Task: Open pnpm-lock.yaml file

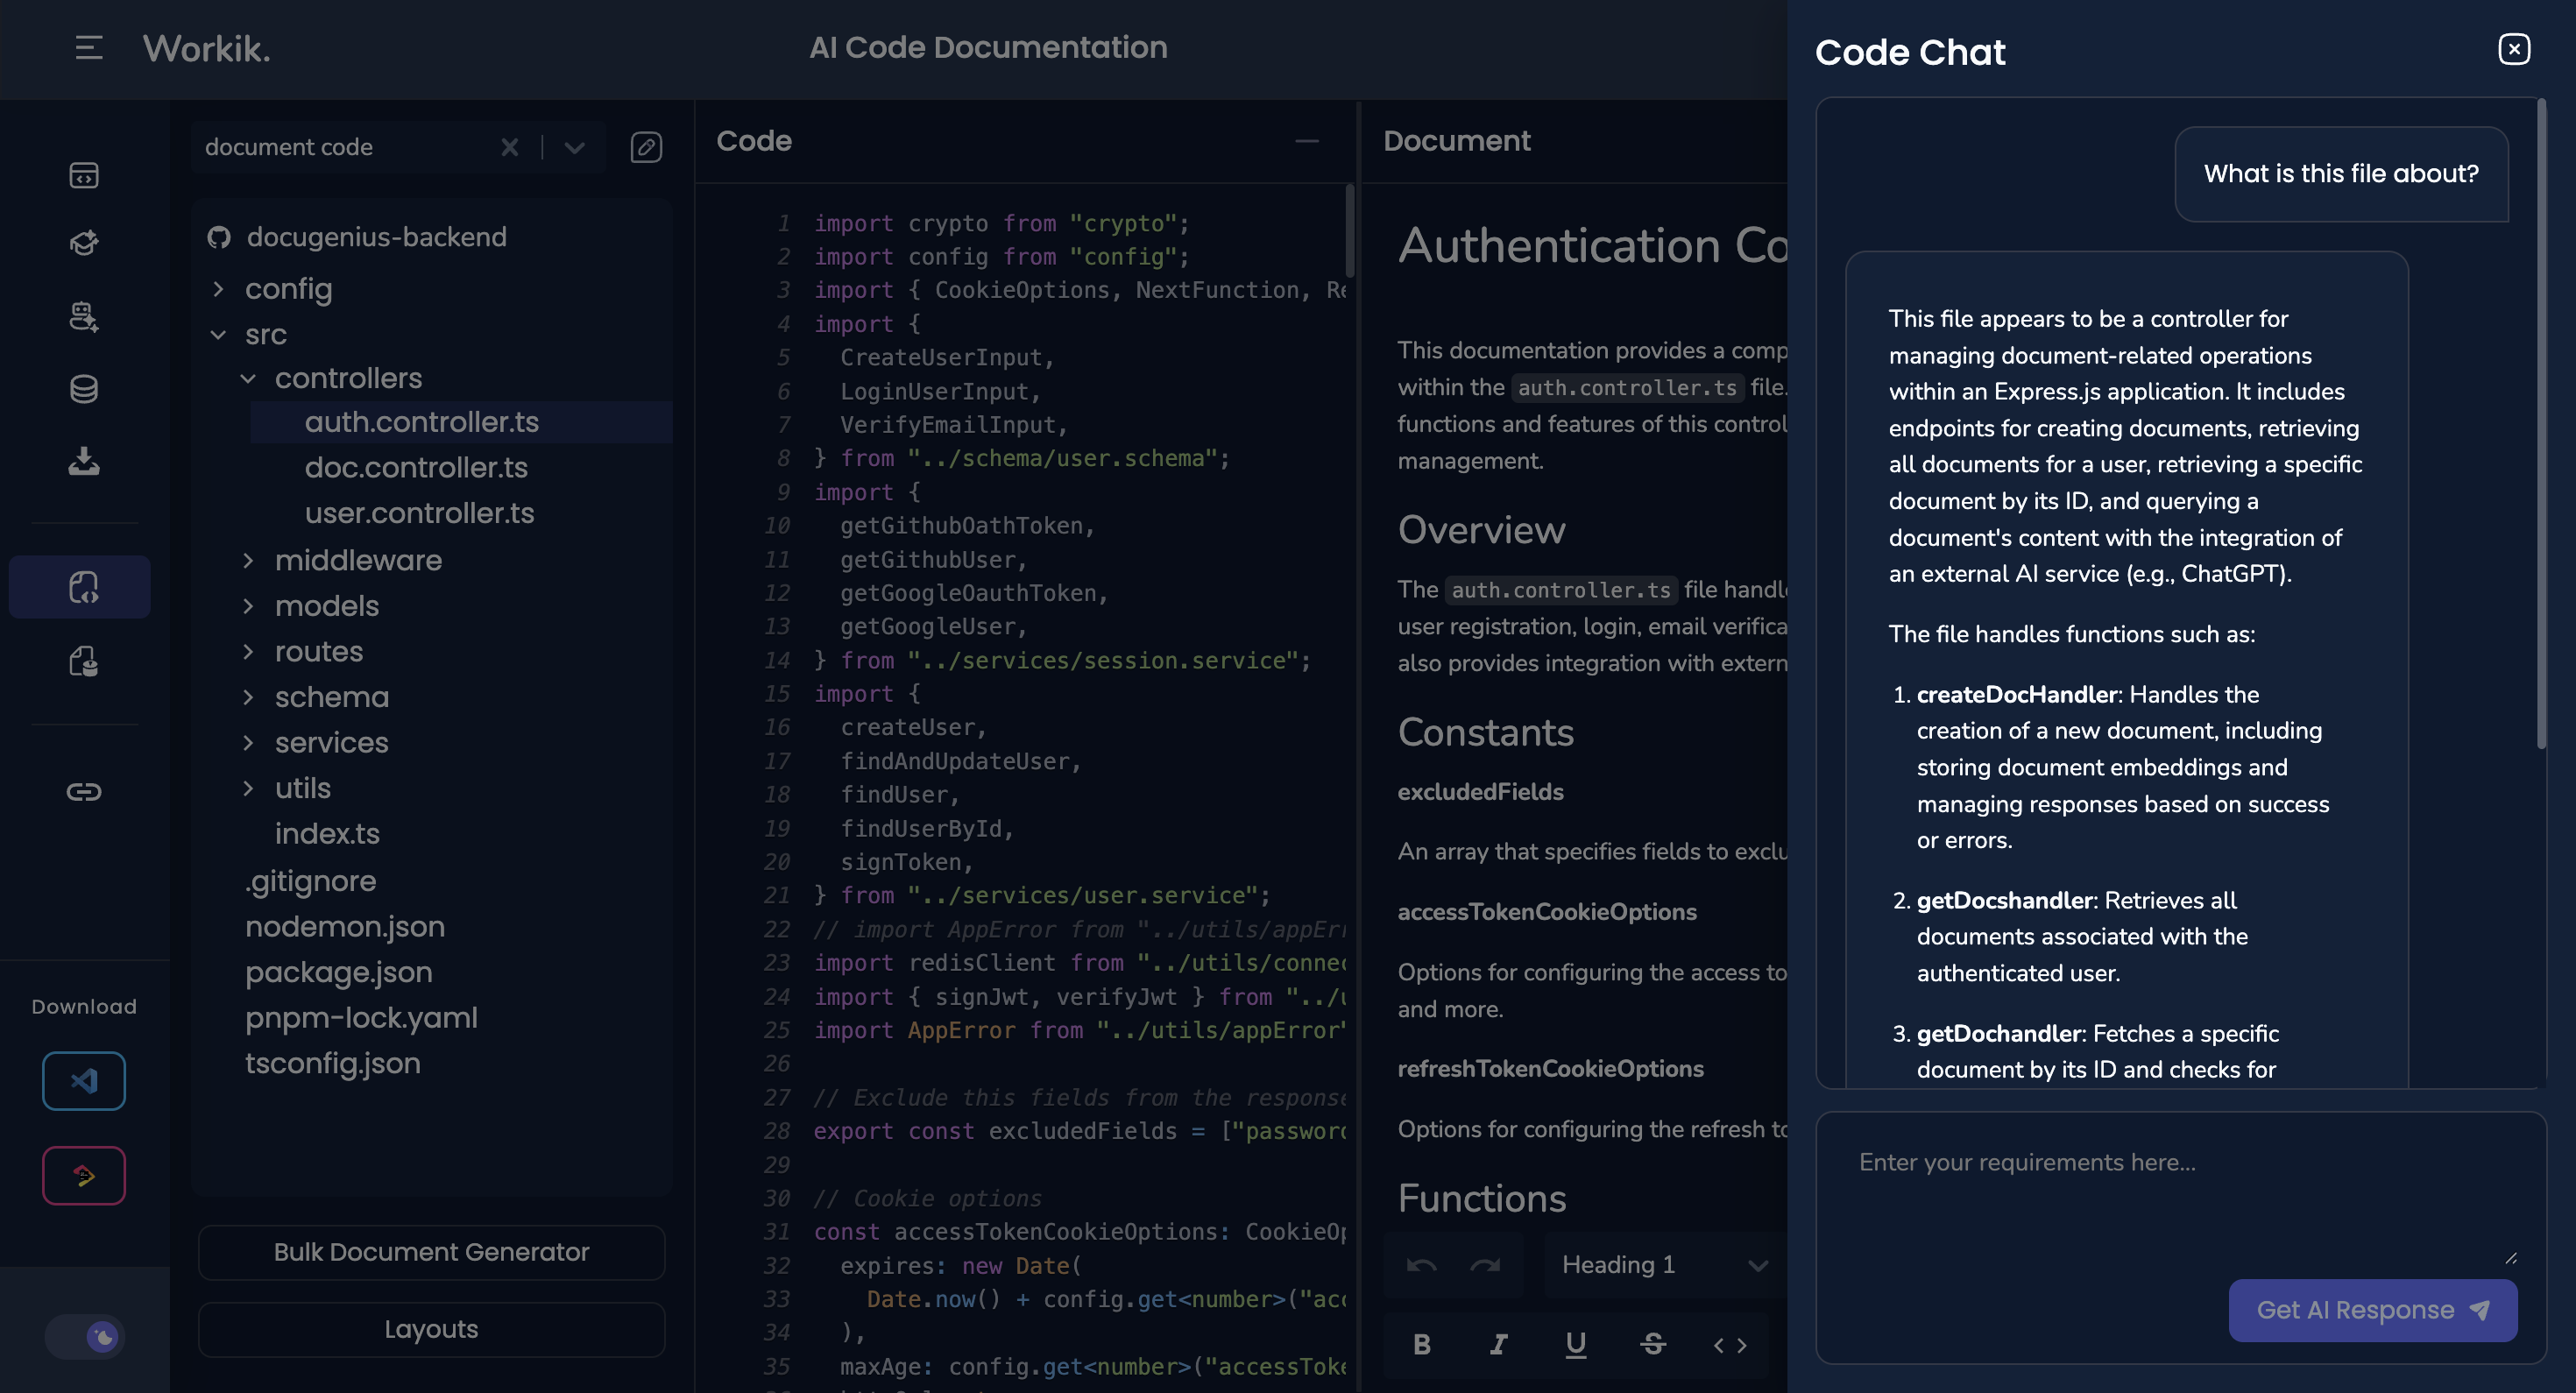Action: 361,1017
